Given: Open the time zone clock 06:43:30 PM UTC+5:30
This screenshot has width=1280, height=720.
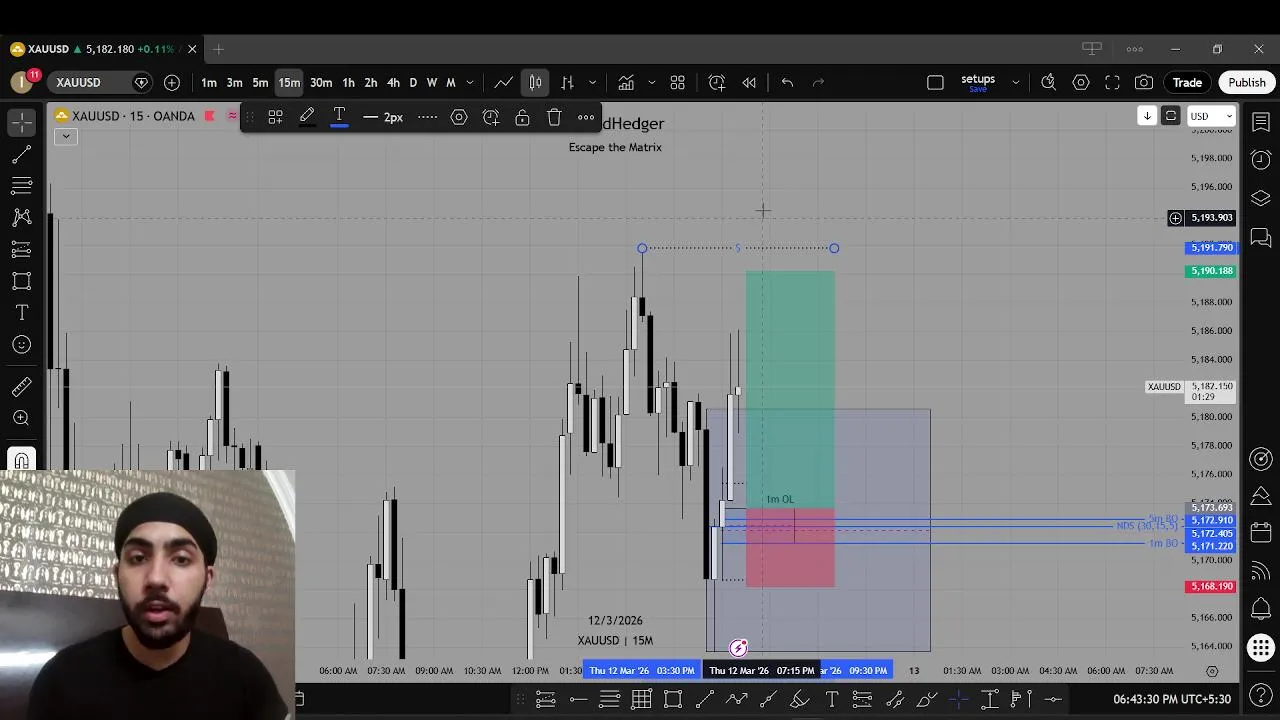Looking at the screenshot, I should 1172,699.
